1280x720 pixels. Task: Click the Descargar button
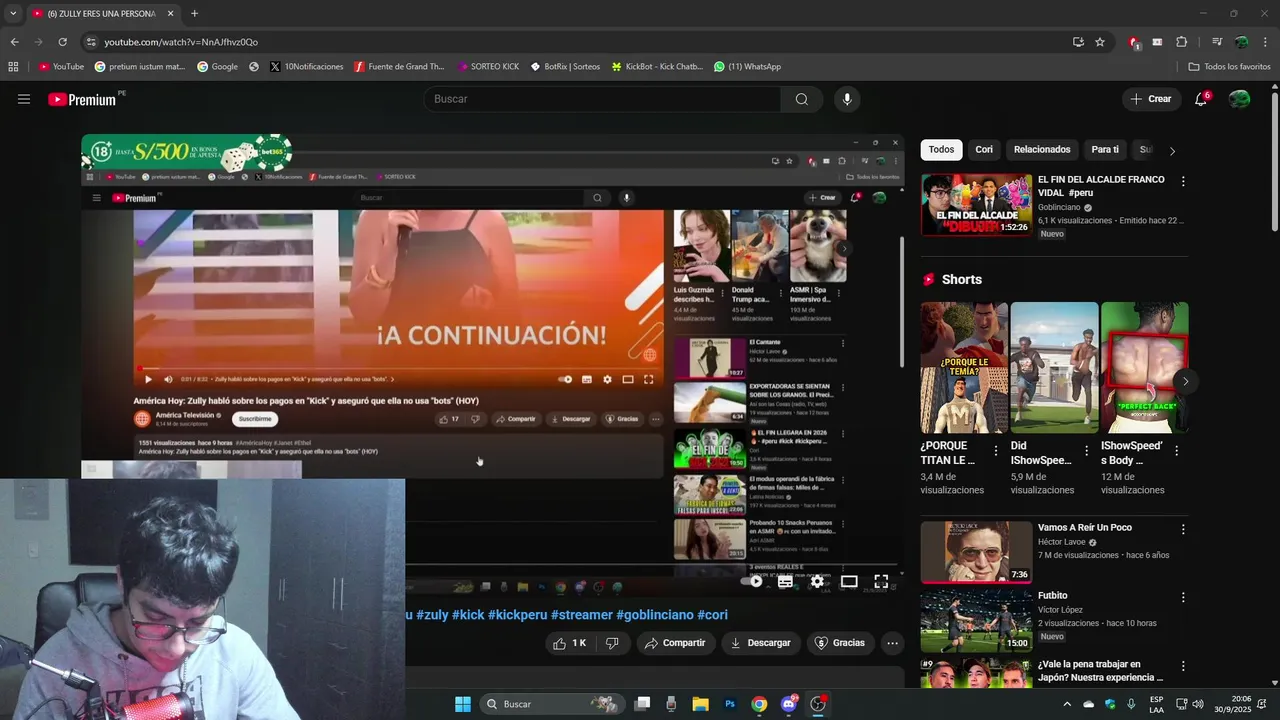[x=760, y=643]
